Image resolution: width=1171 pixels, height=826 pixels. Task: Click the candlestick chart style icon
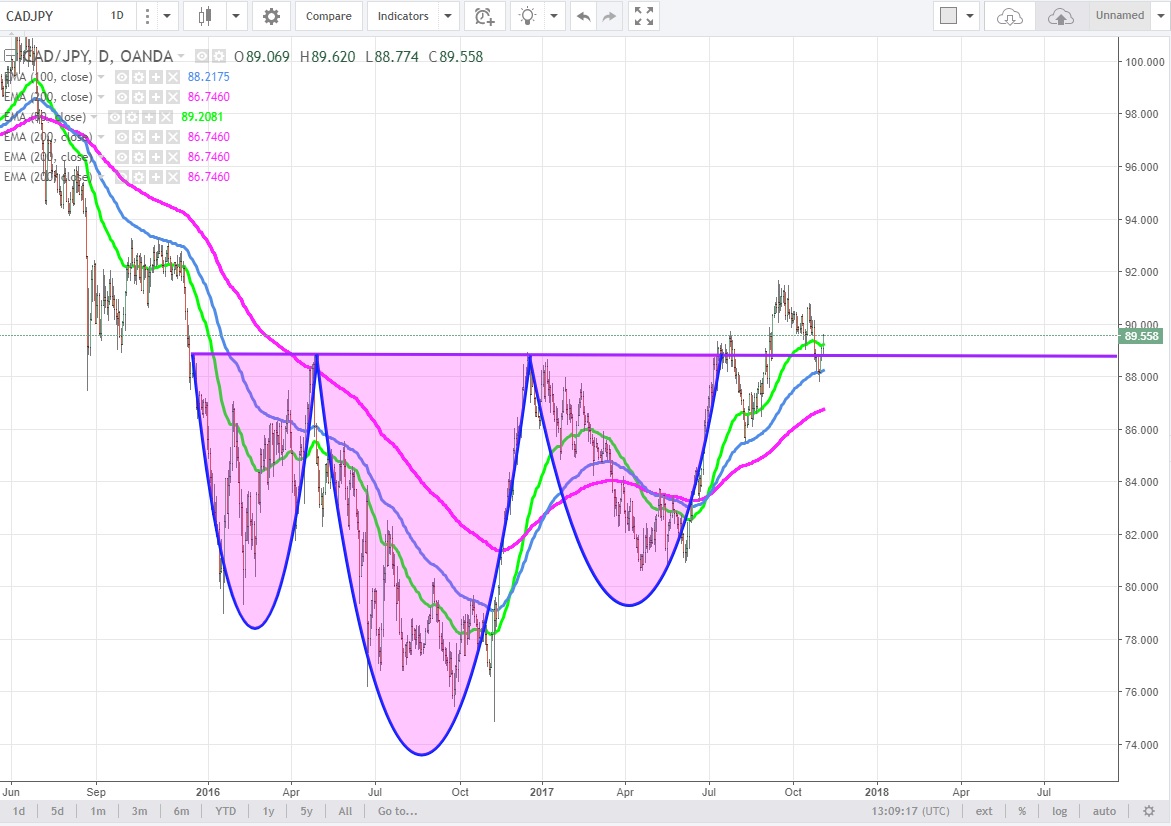[x=206, y=16]
